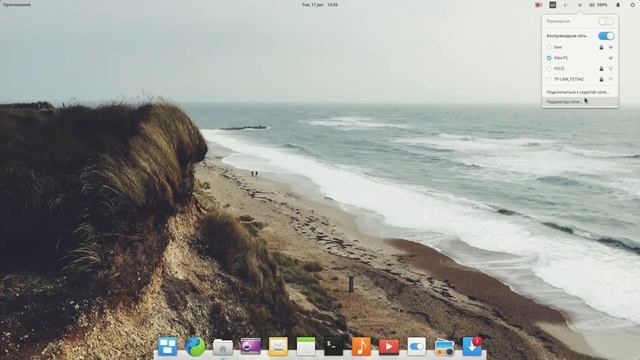Viewport: 640px width, 360px height.
Task: Launch the Terminal from the dock
Action: coord(333,346)
